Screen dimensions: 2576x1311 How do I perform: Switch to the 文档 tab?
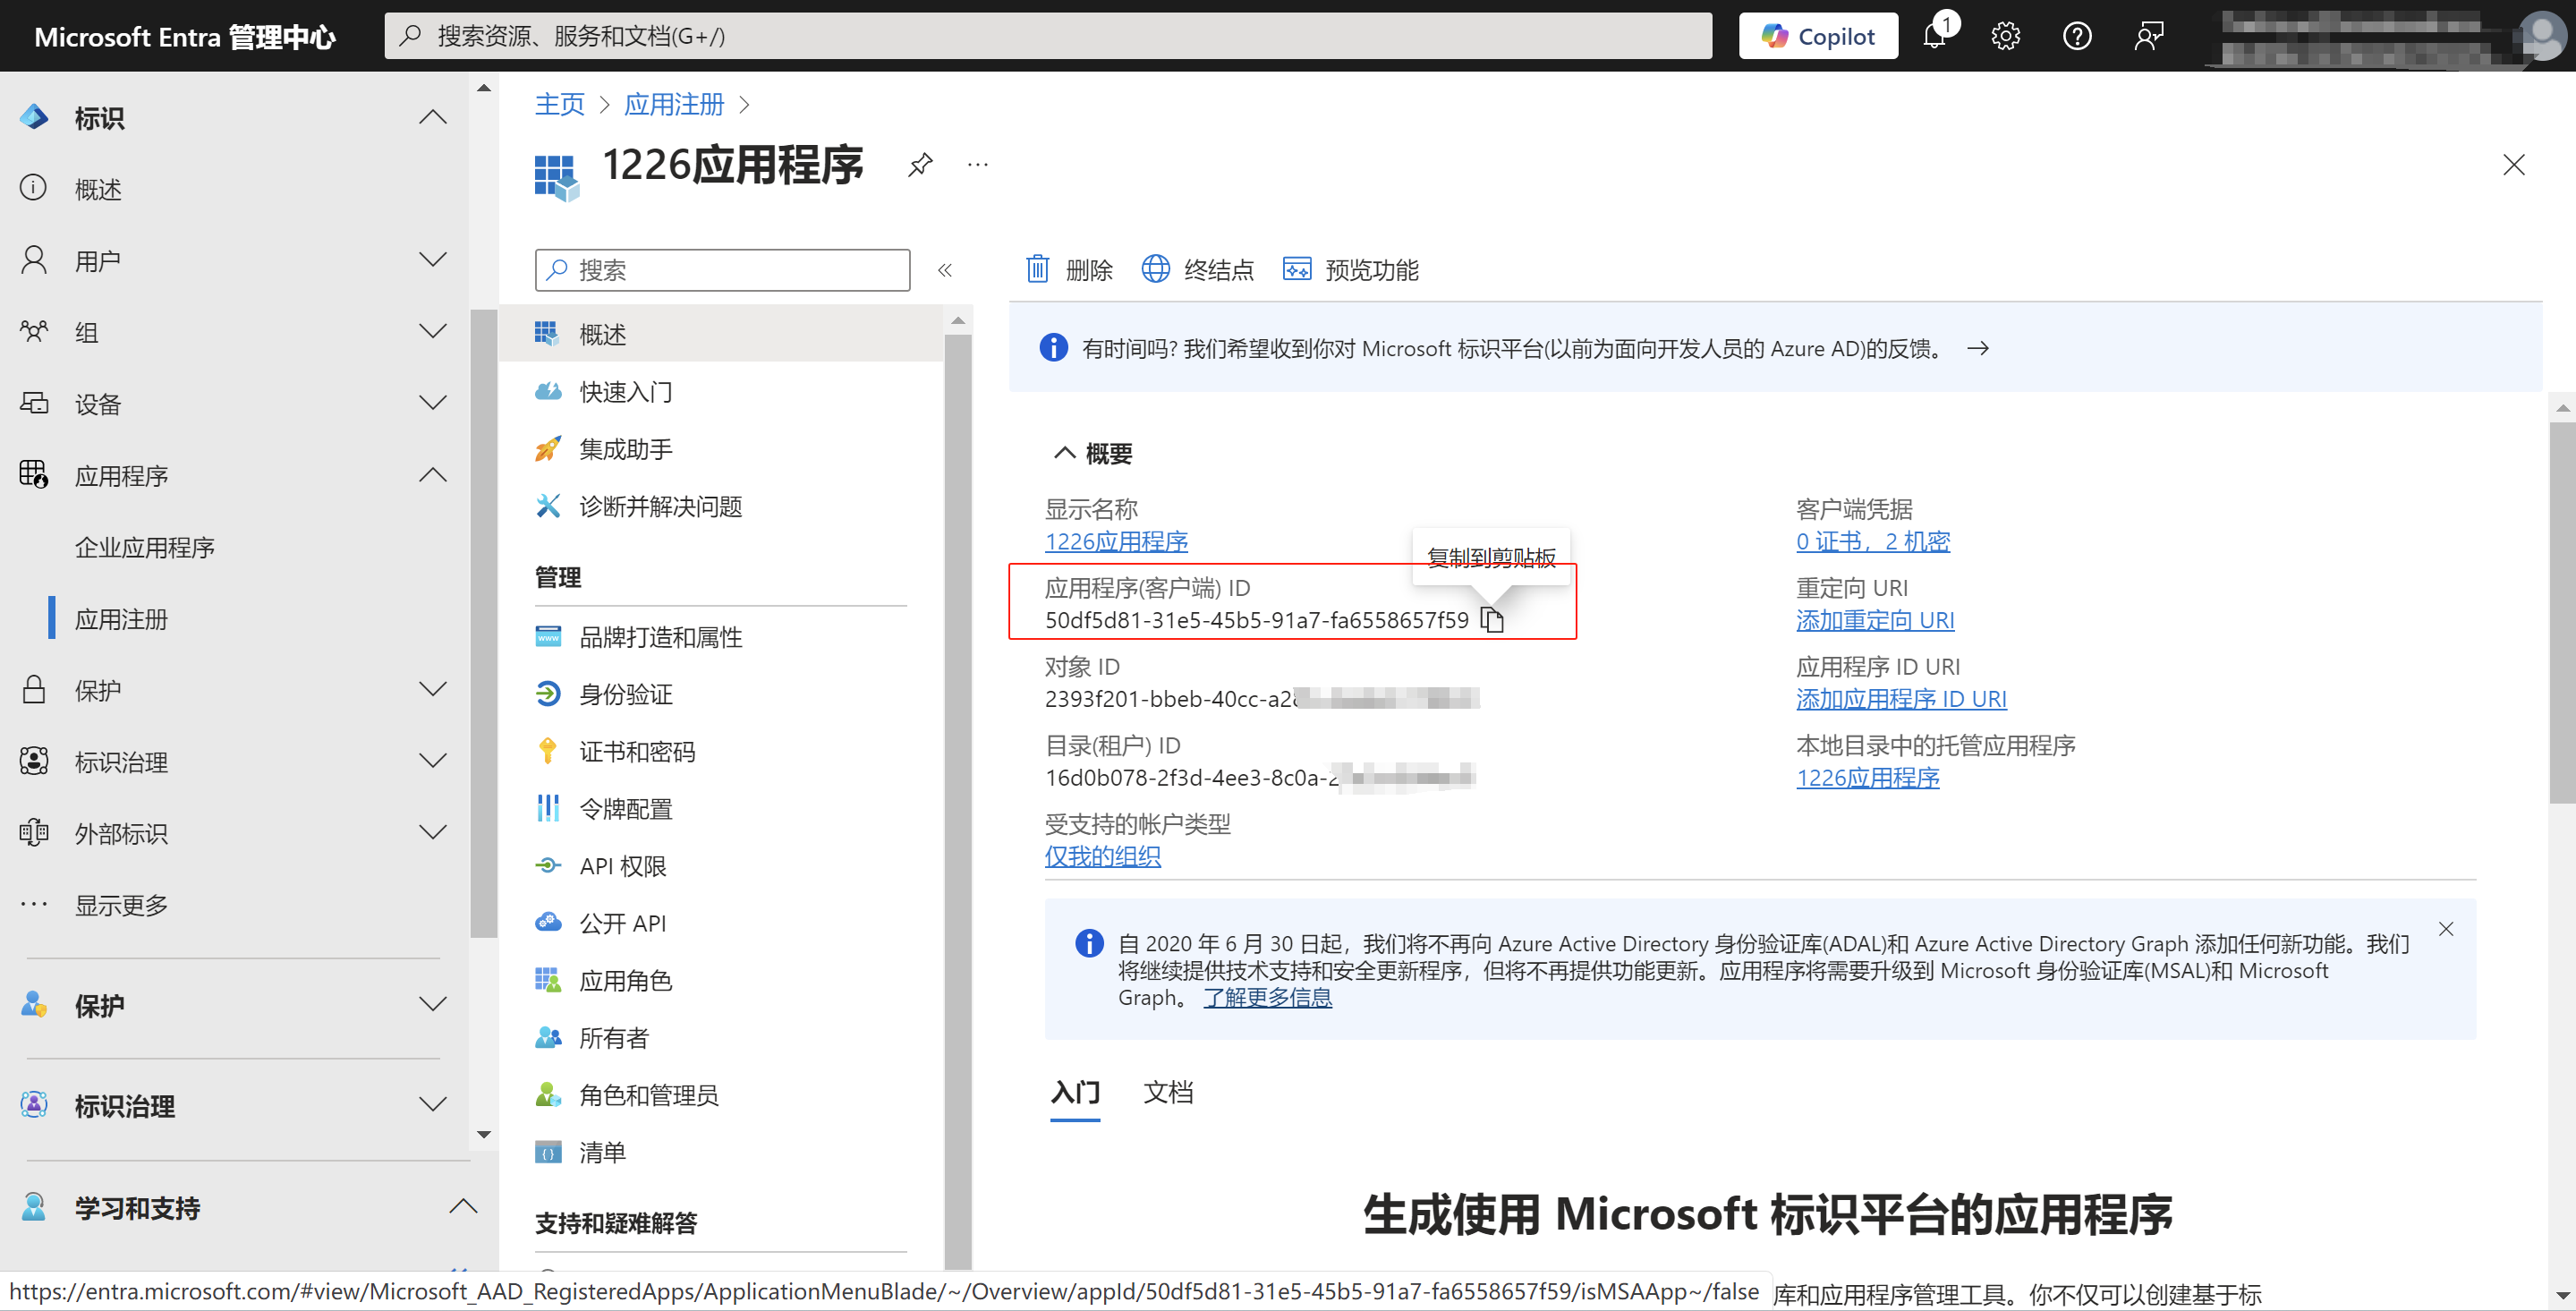(x=1168, y=1092)
